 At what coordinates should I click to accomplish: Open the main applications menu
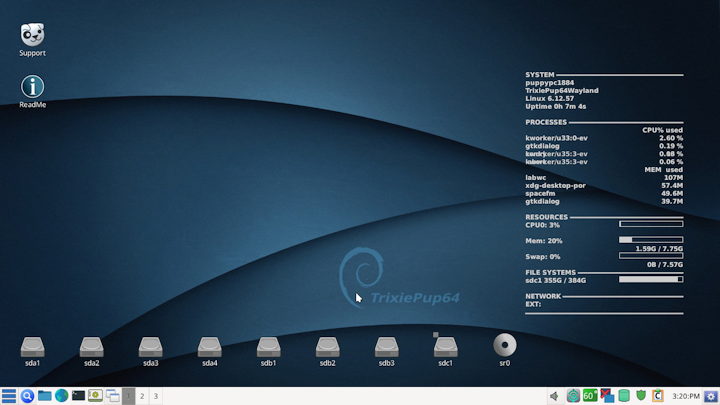[x=9, y=396]
